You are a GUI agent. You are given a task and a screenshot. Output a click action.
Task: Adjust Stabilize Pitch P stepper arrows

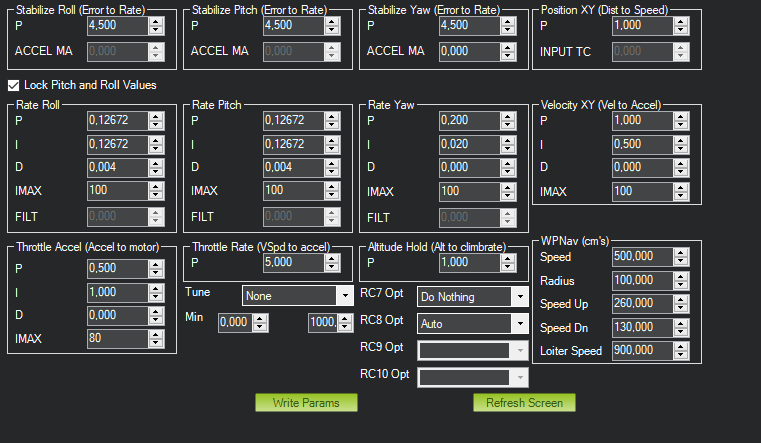coord(332,26)
